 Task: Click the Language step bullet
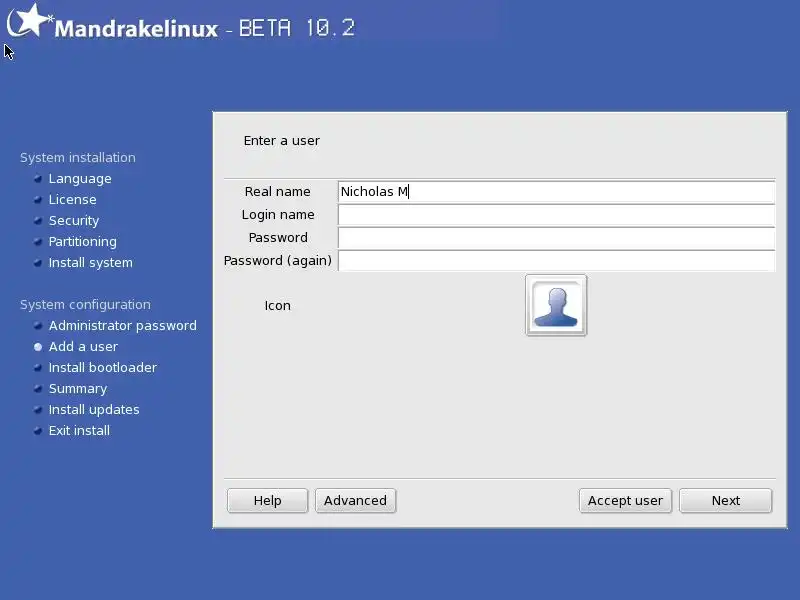tap(38, 179)
